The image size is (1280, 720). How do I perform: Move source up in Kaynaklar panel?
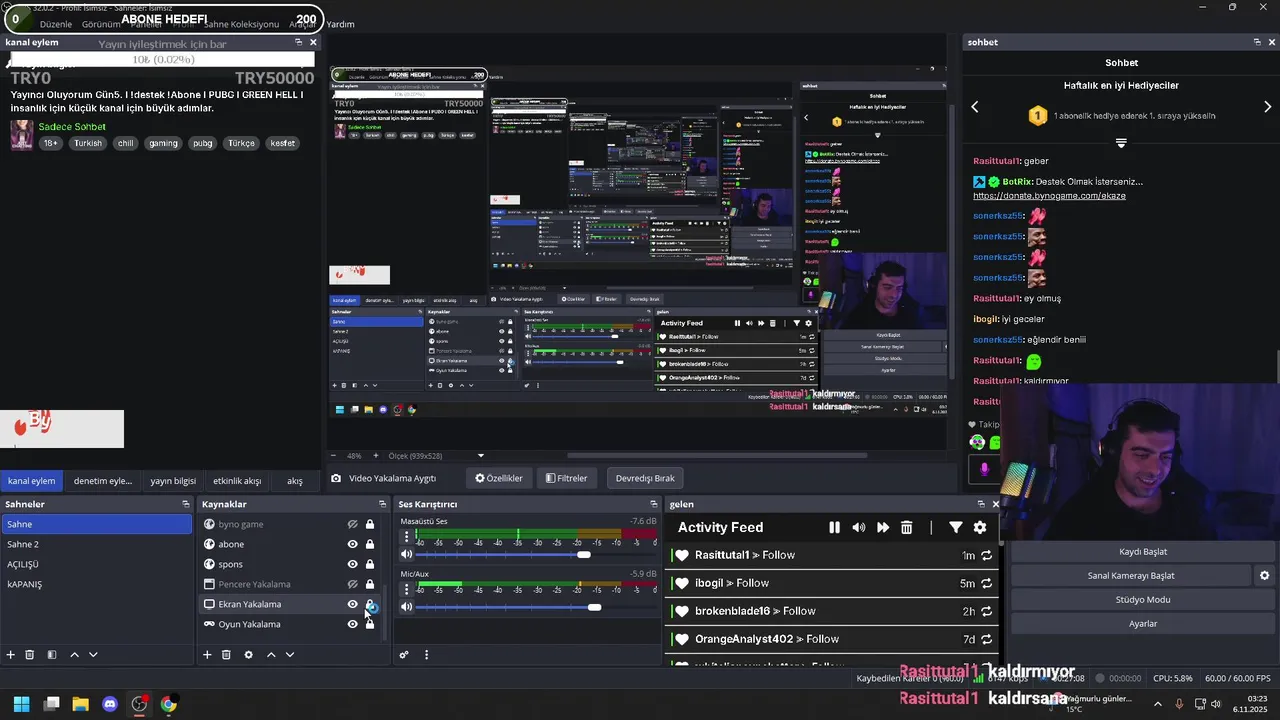tap(270, 655)
